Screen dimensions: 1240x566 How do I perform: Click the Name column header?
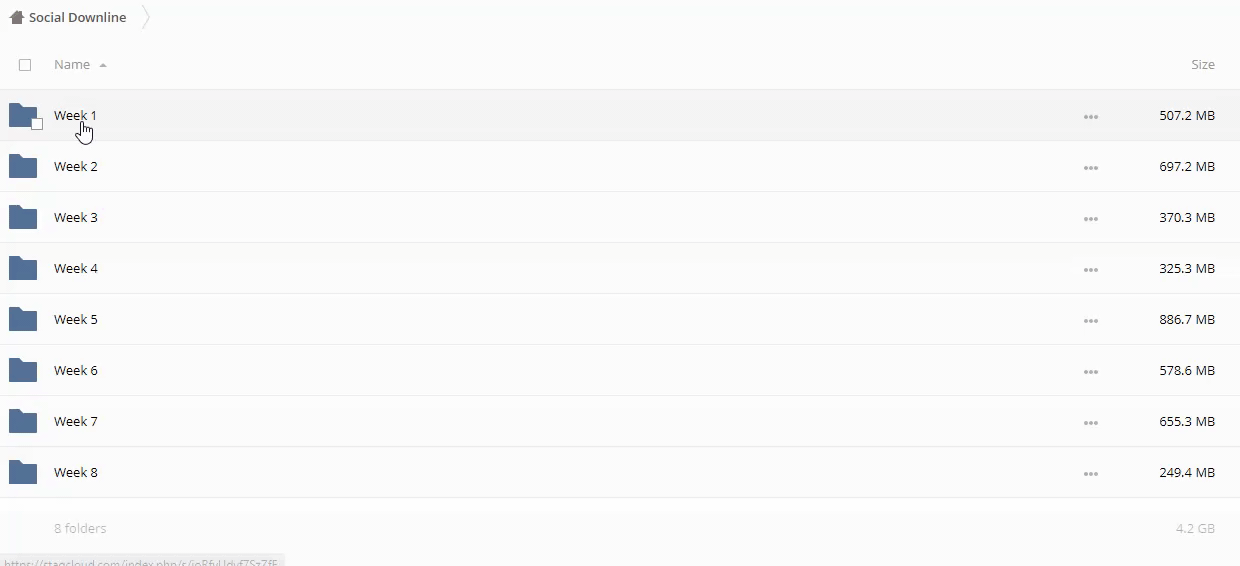(72, 64)
